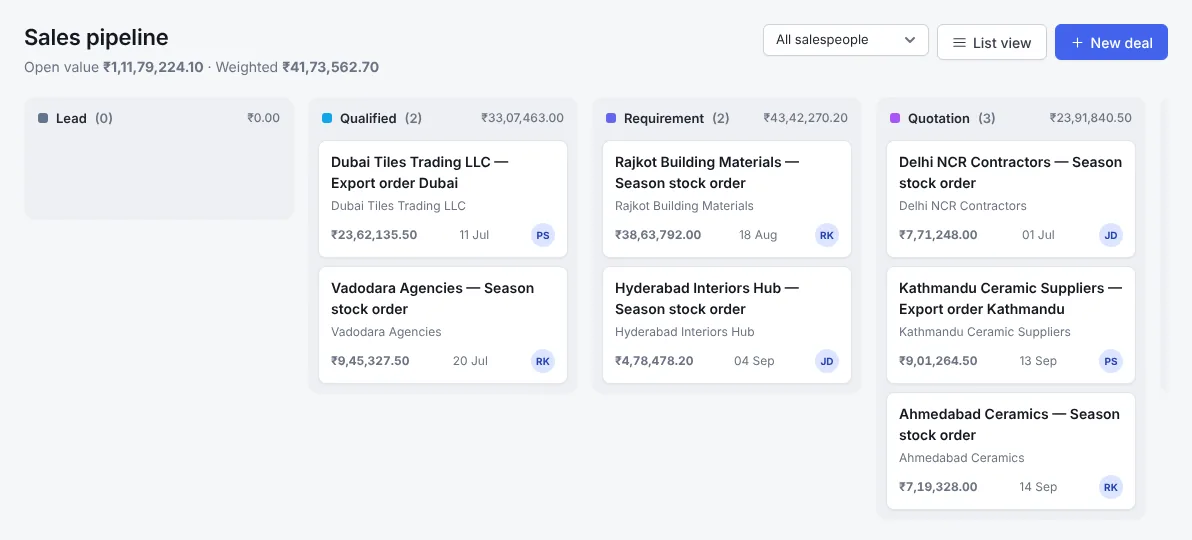Click the Lead total ₹0.00

(263, 118)
